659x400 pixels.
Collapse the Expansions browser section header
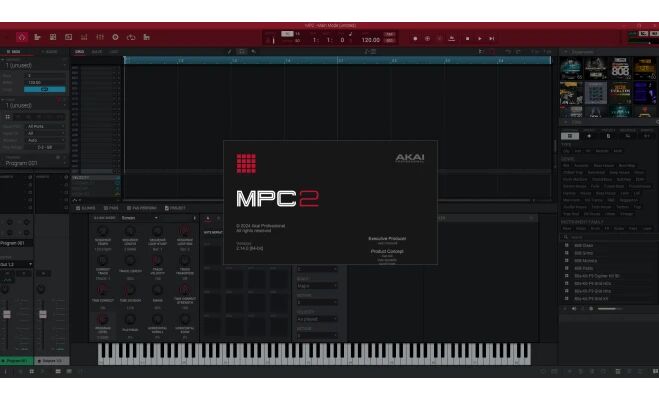(x=566, y=52)
